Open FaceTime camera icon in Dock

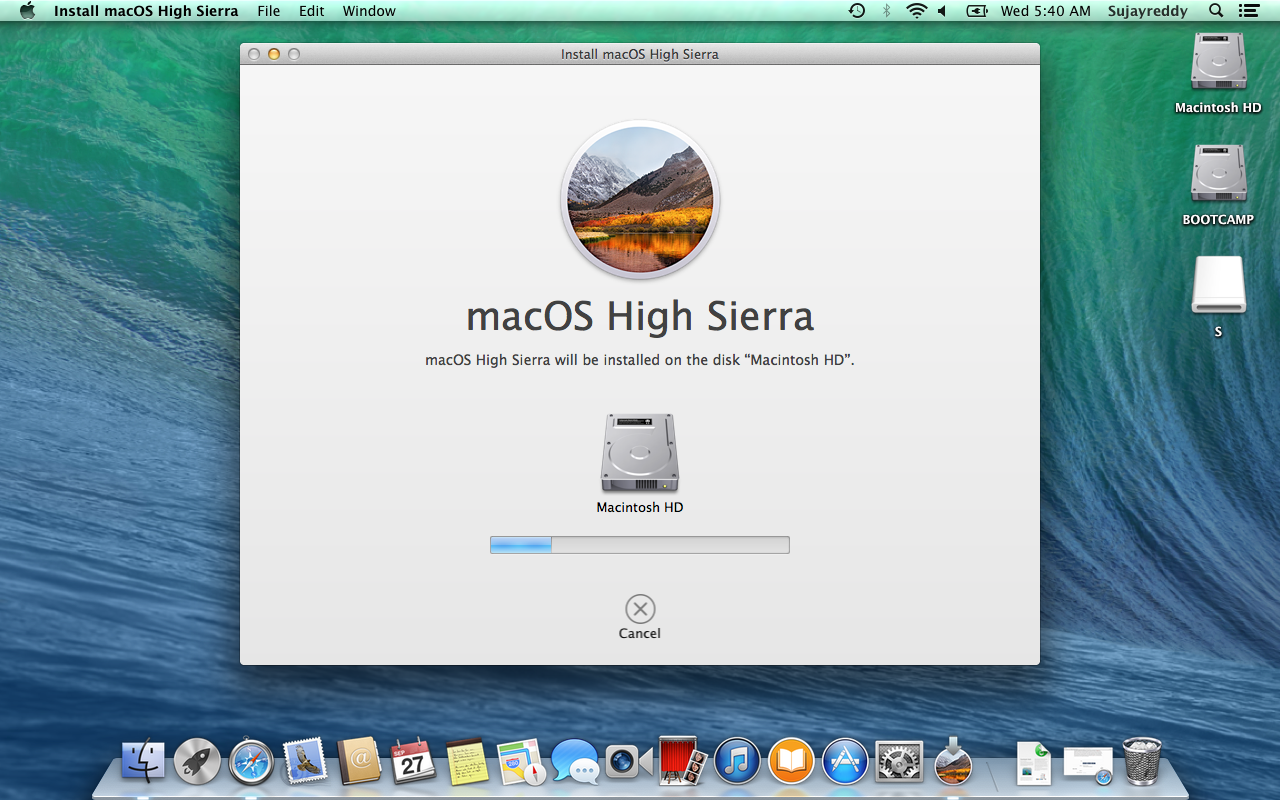coord(629,762)
